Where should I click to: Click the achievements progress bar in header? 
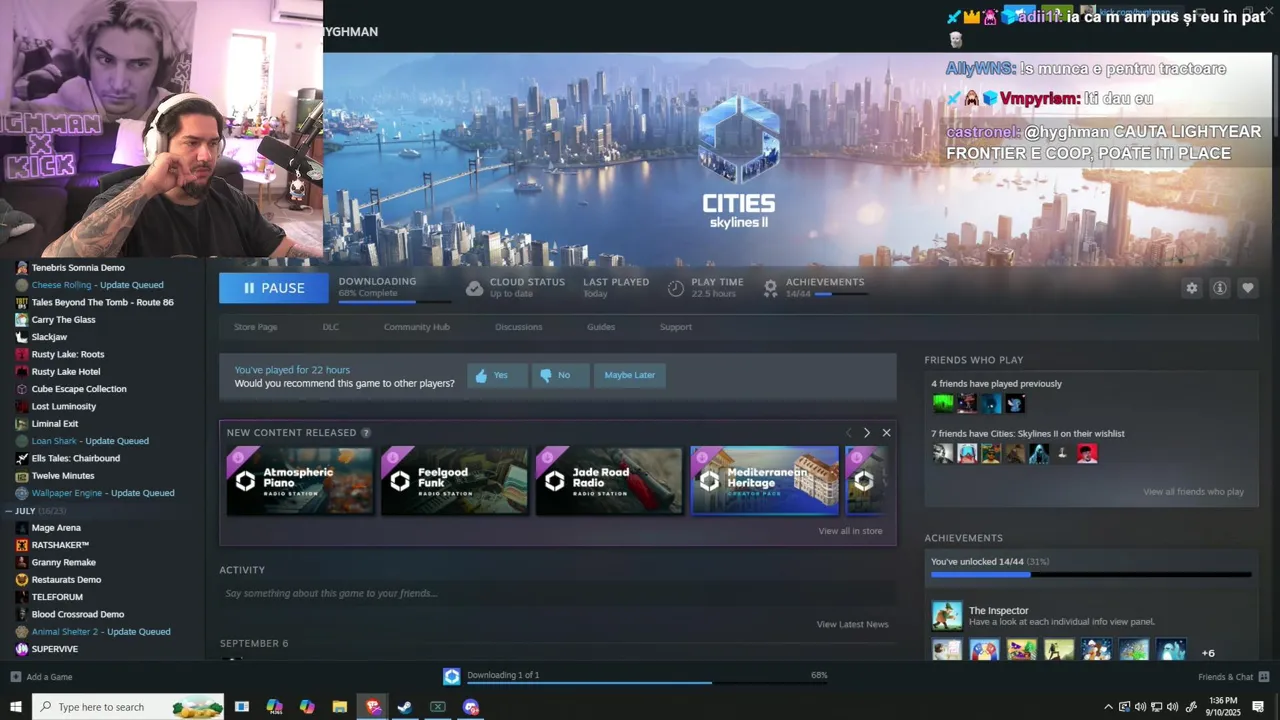point(841,294)
